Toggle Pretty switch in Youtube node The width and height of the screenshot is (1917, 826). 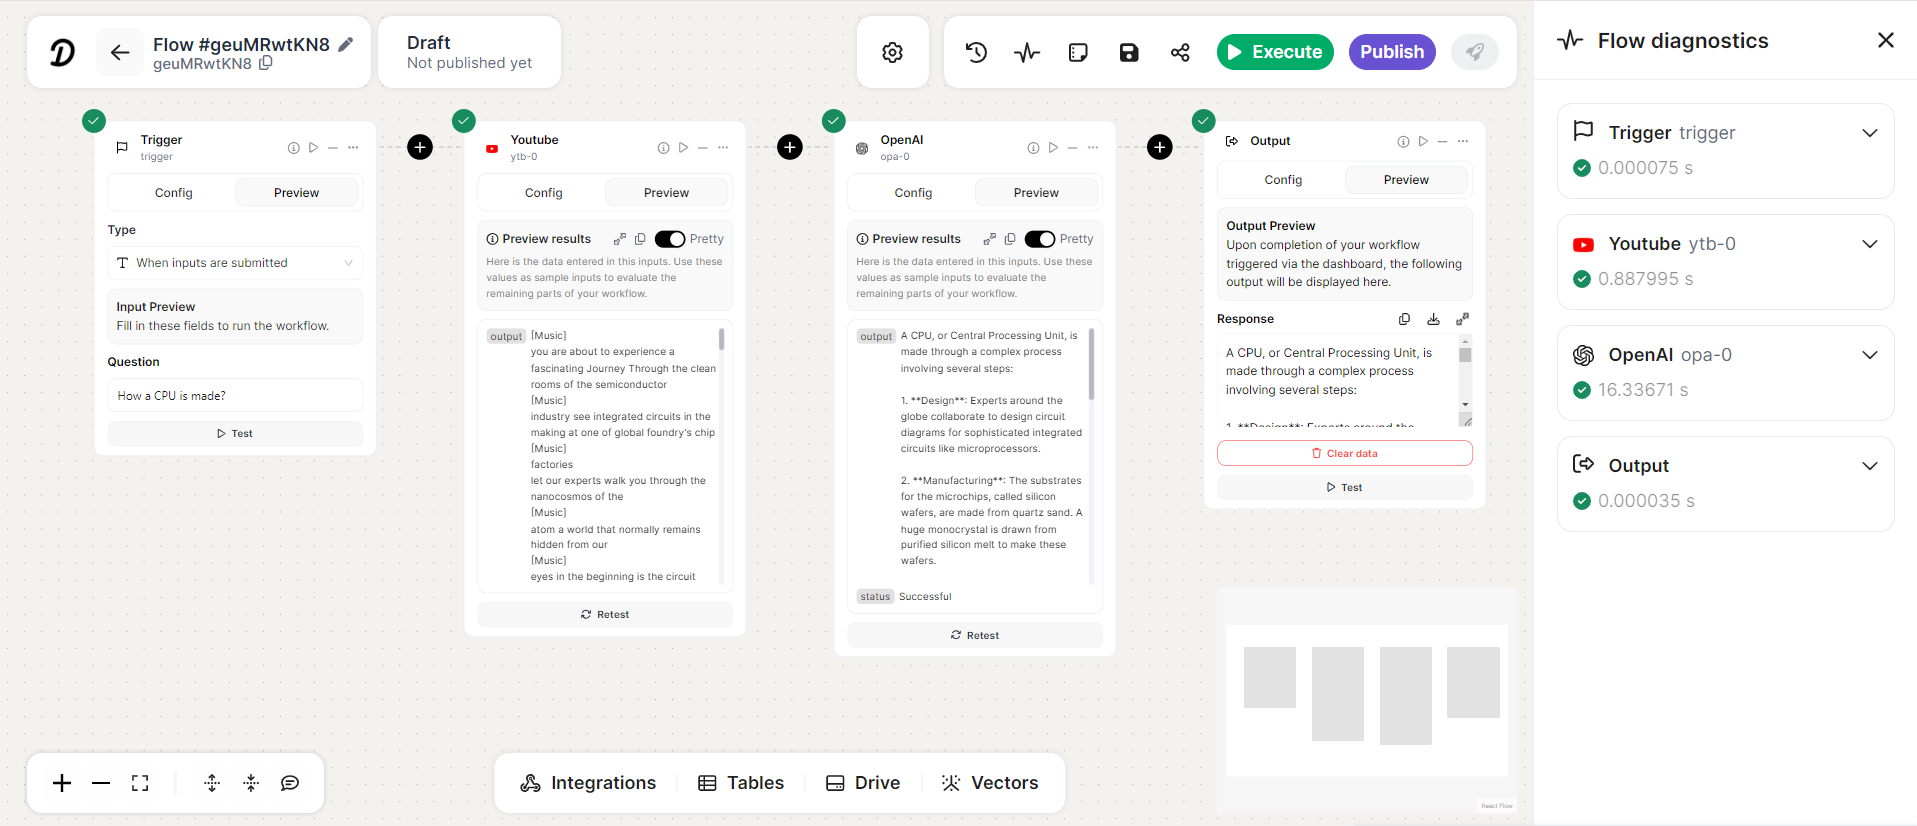[669, 239]
